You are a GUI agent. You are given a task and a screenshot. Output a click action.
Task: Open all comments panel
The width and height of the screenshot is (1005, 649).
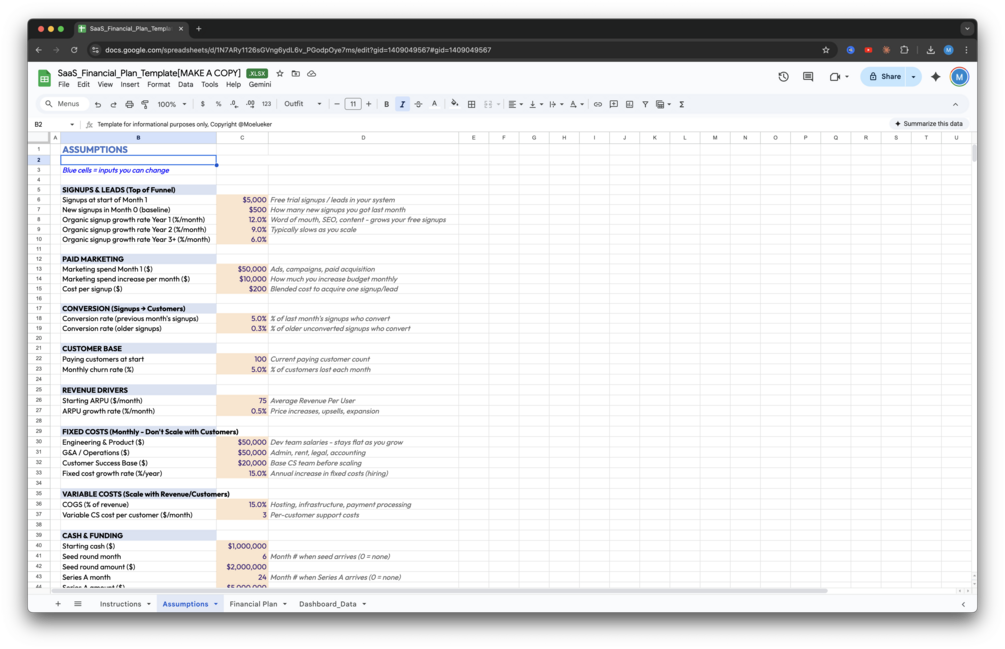[808, 77]
